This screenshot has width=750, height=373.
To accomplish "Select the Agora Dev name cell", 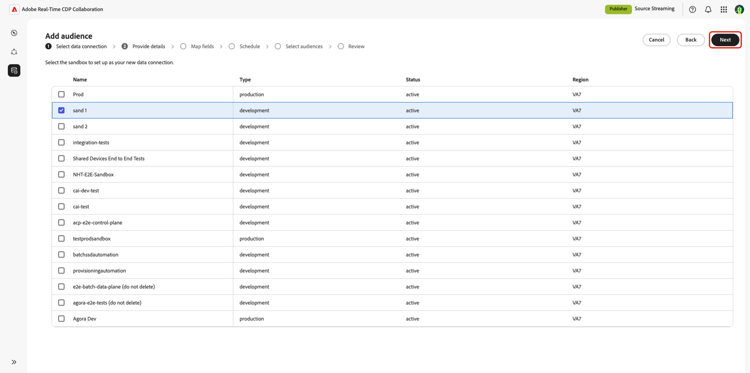I will pos(85,319).
